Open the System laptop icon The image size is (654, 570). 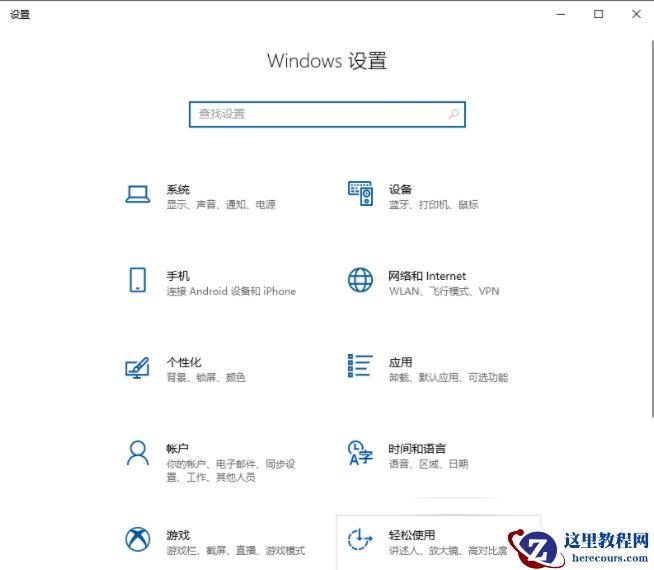pyautogui.click(x=138, y=194)
